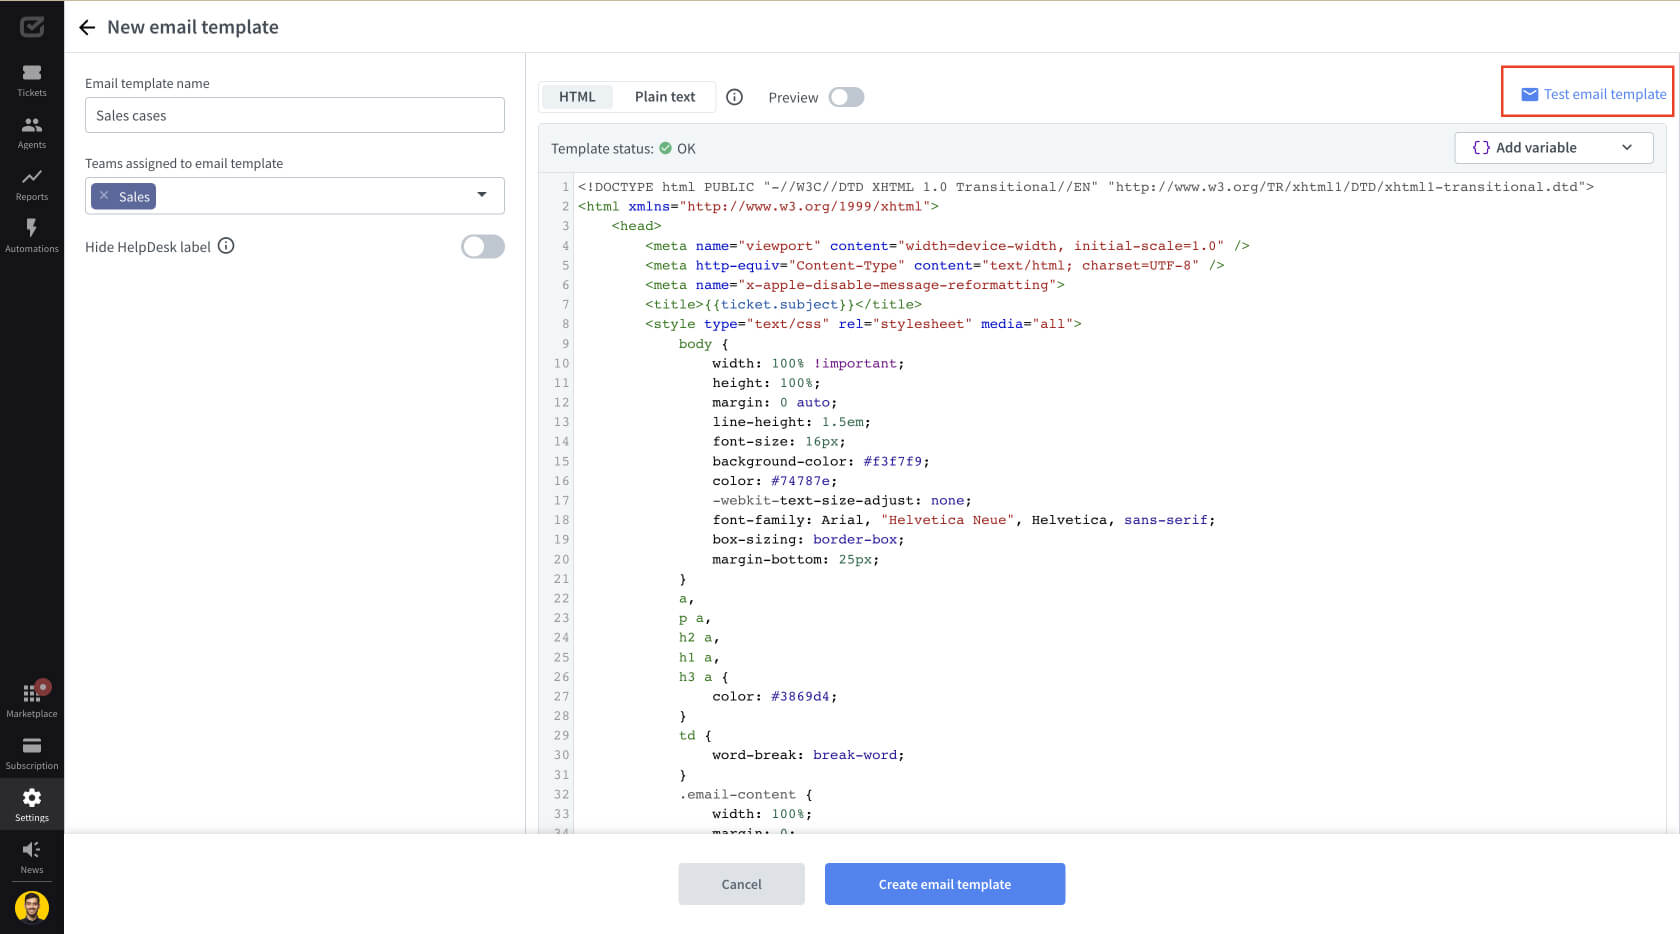Click the green OK status check icon
This screenshot has height=934, width=1680.
click(x=665, y=148)
